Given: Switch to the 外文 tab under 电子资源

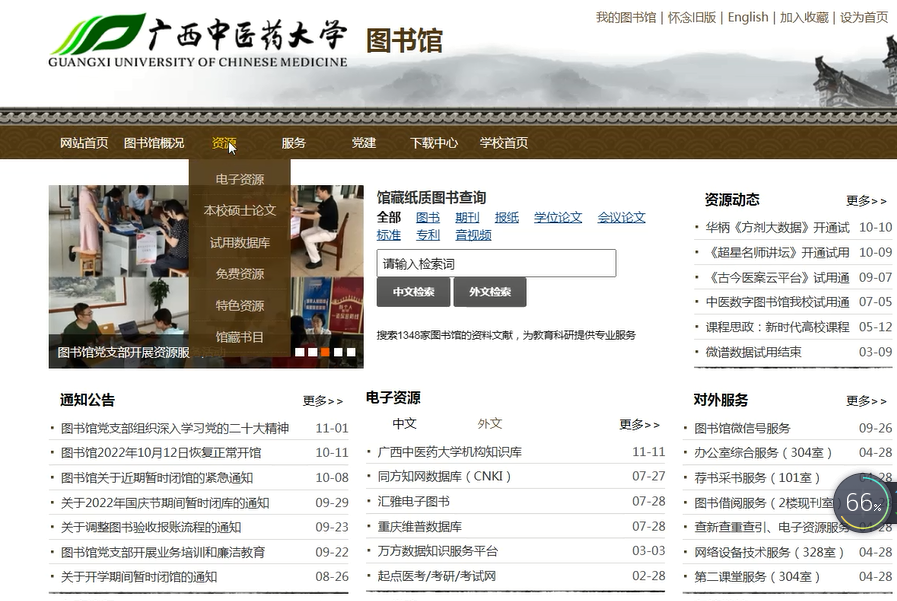Looking at the screenshot, I should (489, 423).
